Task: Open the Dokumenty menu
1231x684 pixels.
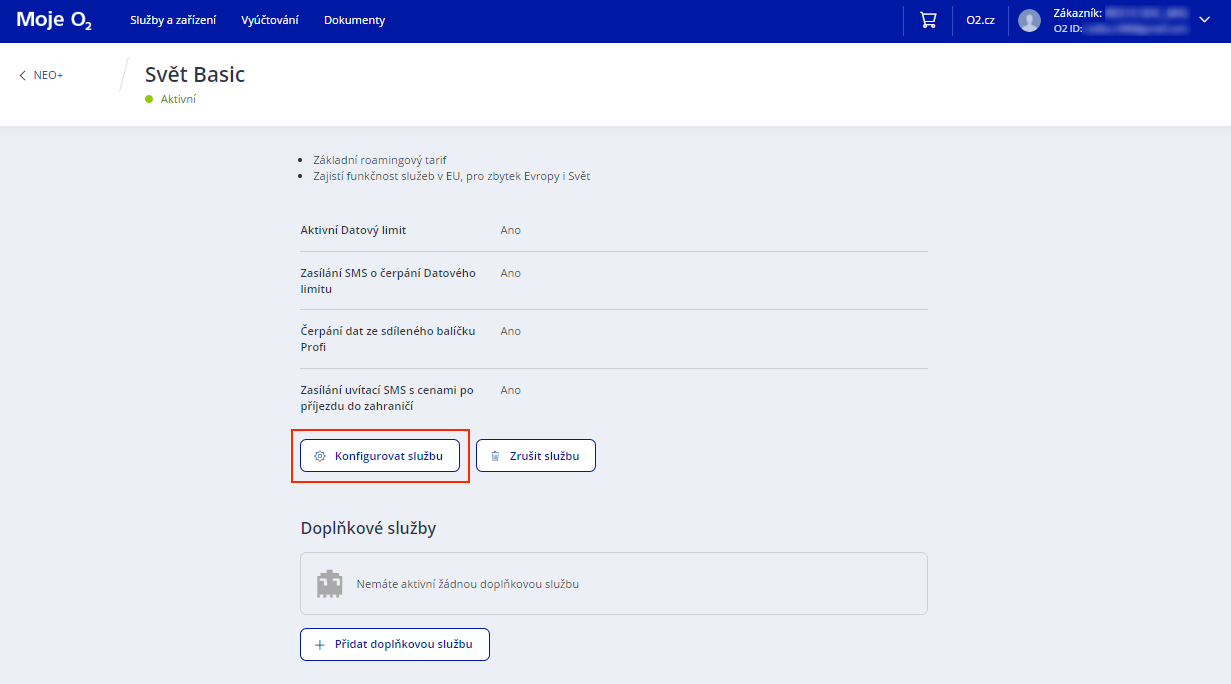Action: coord(354,20)
